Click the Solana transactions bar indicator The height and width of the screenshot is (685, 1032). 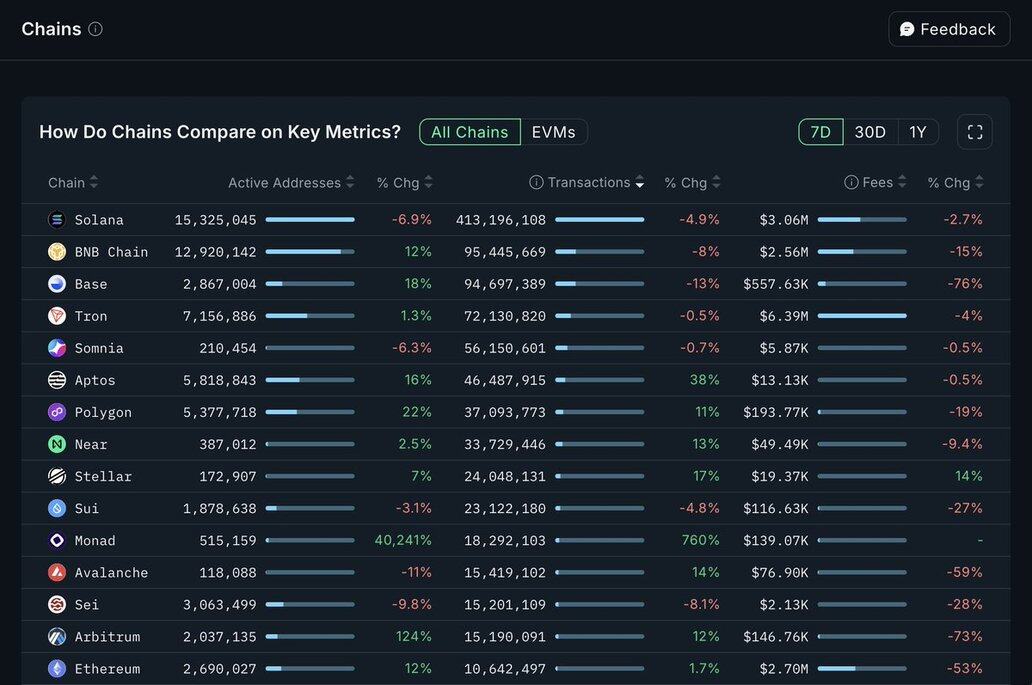(599, 220)
